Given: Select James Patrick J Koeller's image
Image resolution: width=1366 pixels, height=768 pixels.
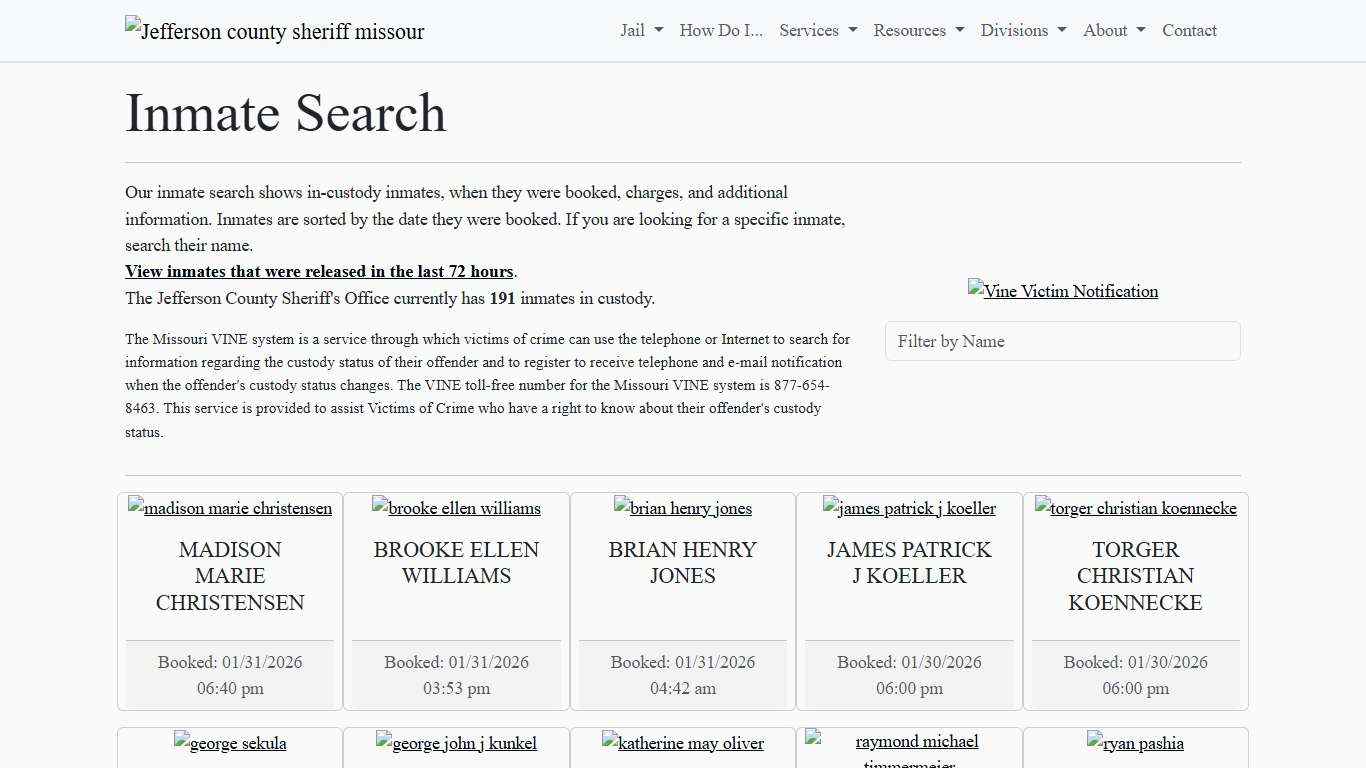Looking at the screenshot, I should pos(909,508).
